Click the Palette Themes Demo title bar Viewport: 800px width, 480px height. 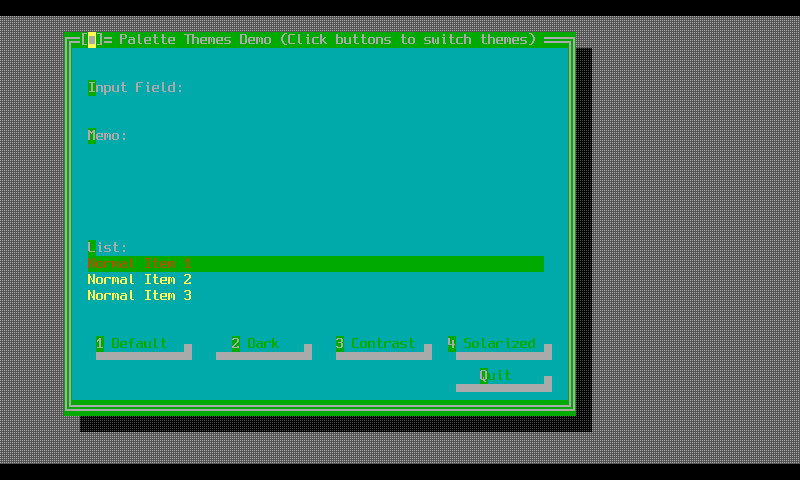[x=320, y=39]
